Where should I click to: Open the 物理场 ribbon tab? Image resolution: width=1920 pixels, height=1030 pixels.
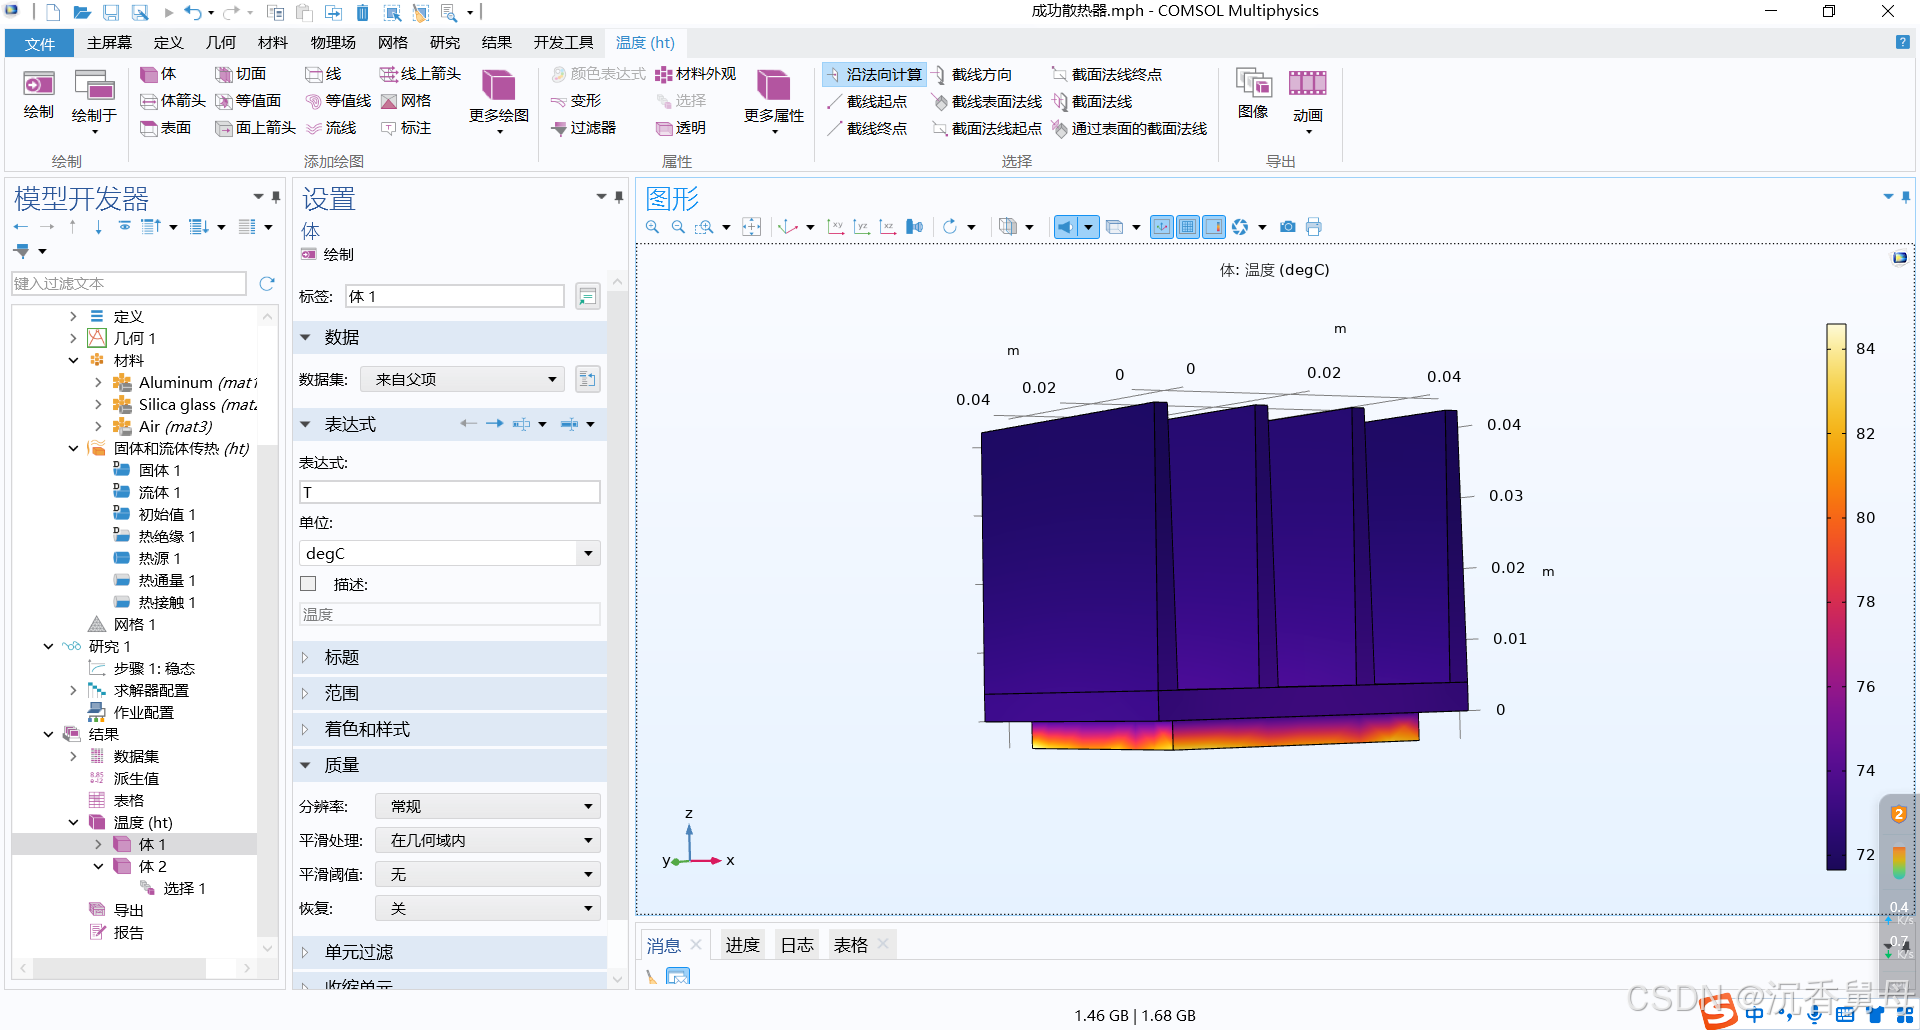click(x=333, y=42)
